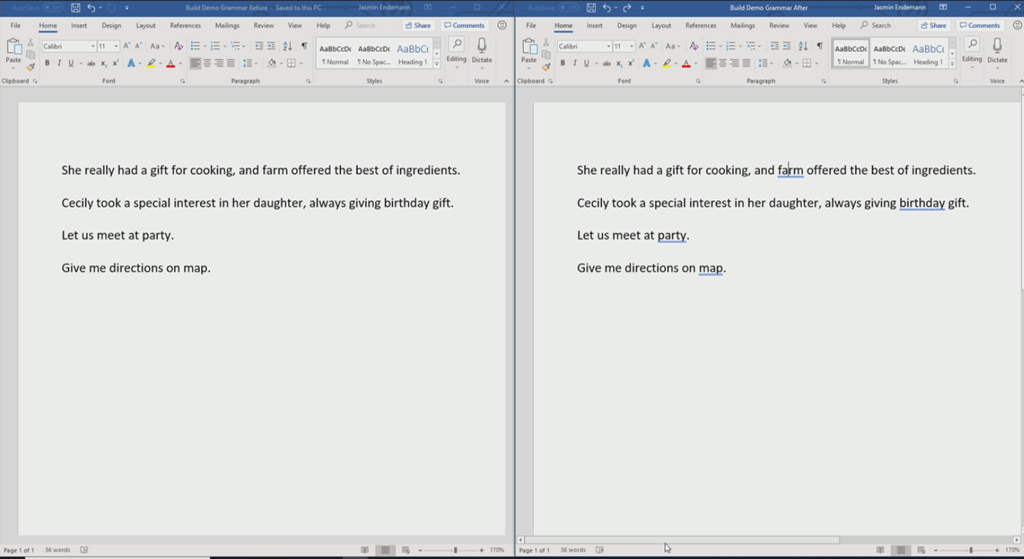Click Save icon in the left window title bar
The height and width of the screenshot is (559, 1024).
tap(76, 8)
